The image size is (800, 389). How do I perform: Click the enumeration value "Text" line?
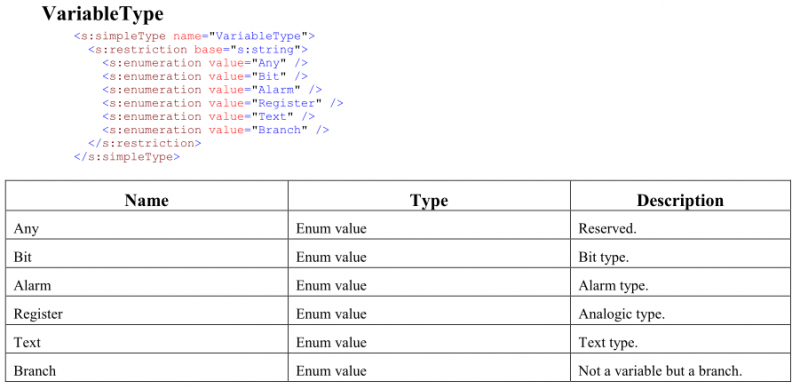(209, 116)
